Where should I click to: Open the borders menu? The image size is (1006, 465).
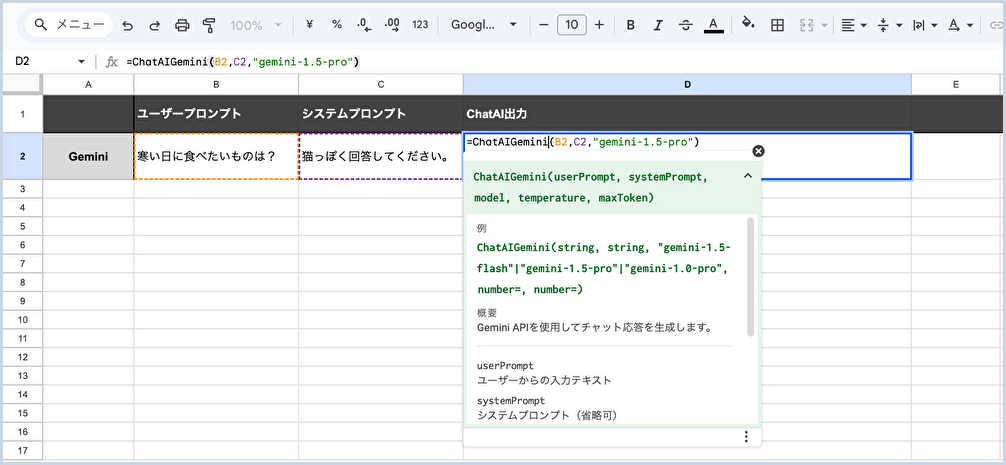(x=777, y=26)
